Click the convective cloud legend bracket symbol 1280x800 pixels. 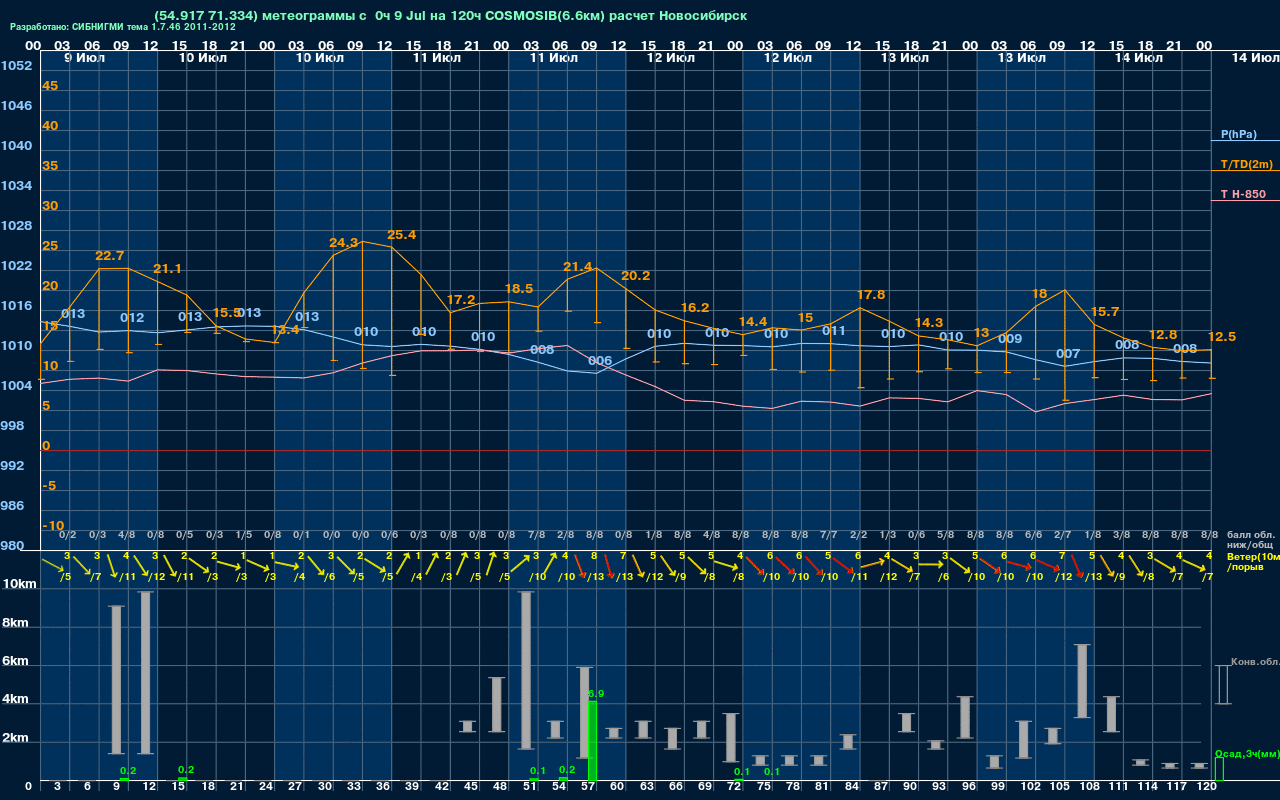[x=1222, y=685]
